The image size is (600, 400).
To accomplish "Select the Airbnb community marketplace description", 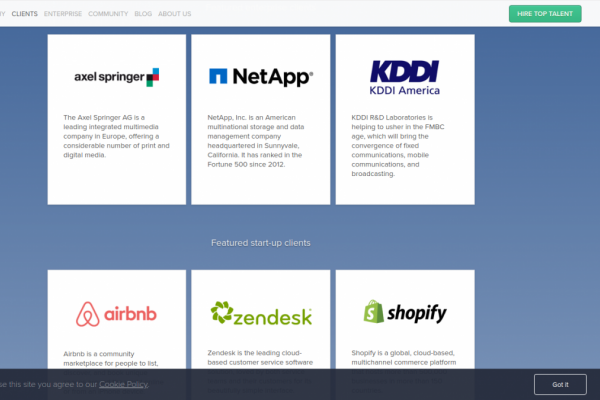I will [114, 373].
